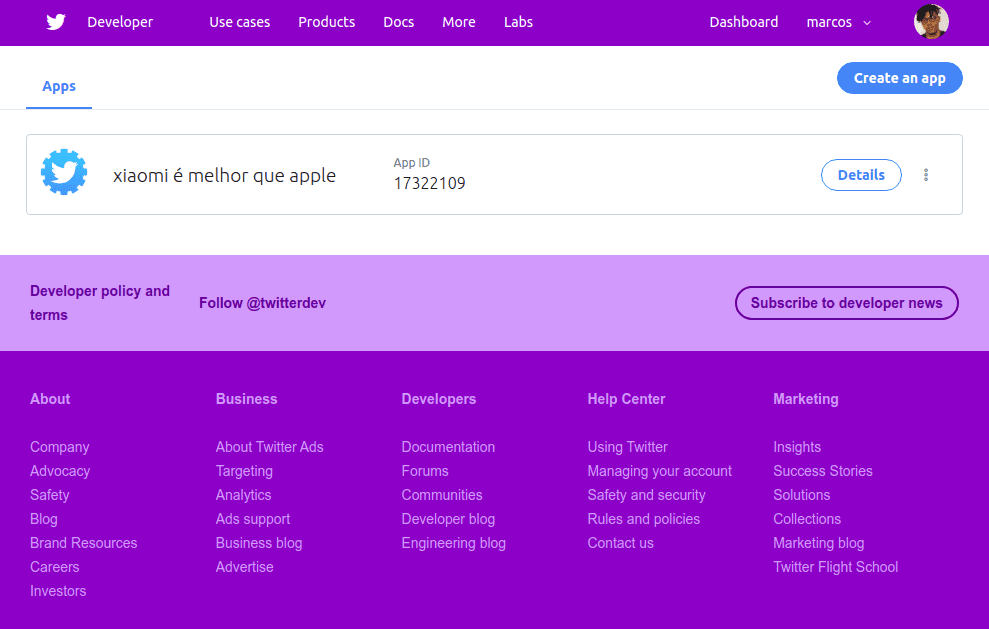The image size is (989, 629).
Task: Open the Products menu
Action: (326, 22)
